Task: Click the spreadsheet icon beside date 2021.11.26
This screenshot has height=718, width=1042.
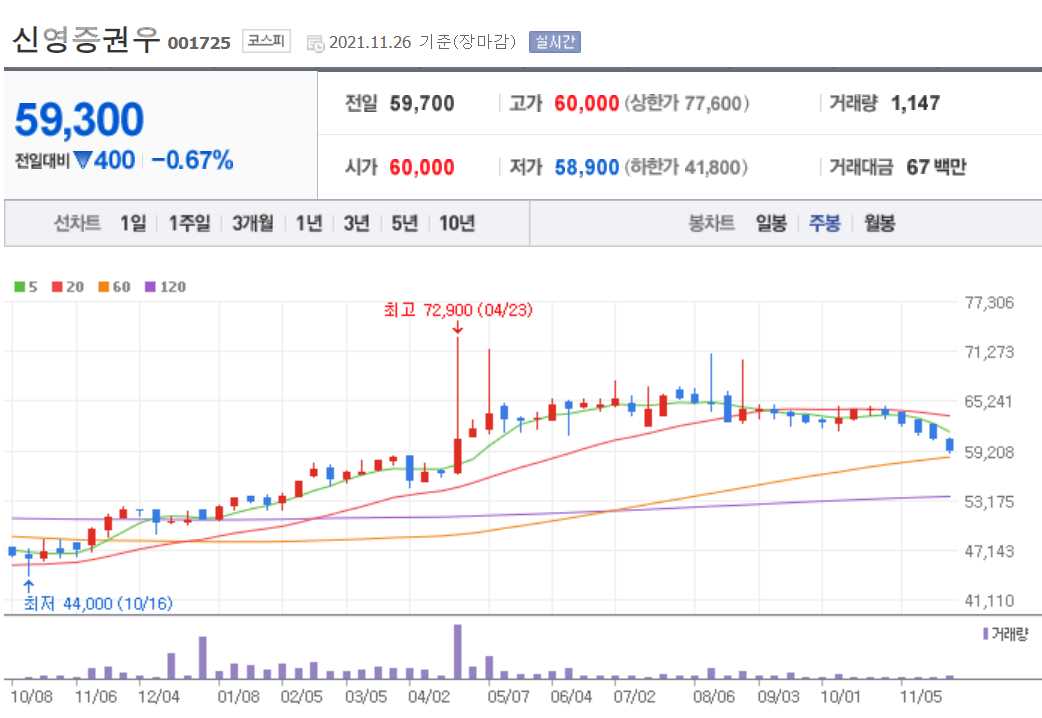Action: 314,42
